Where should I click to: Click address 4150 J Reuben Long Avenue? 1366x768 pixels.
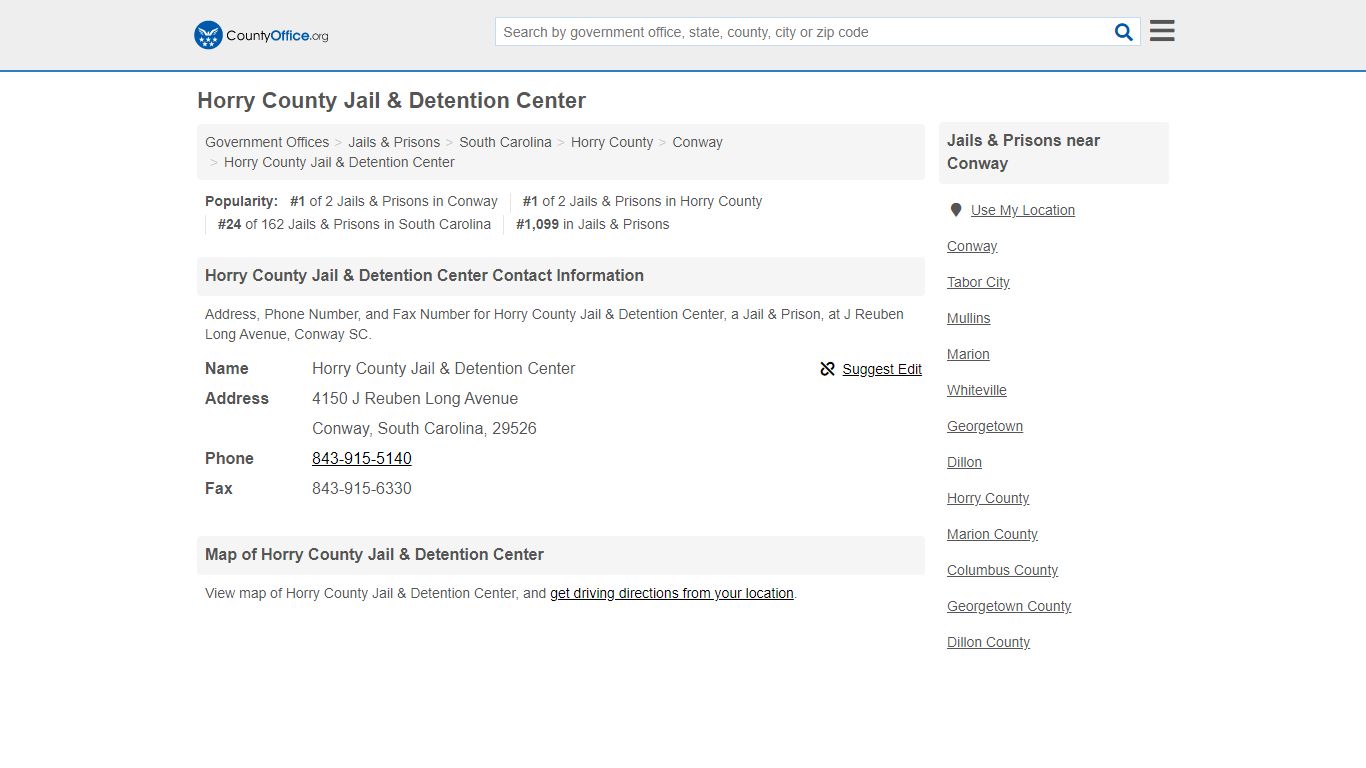tap(415, 398)
